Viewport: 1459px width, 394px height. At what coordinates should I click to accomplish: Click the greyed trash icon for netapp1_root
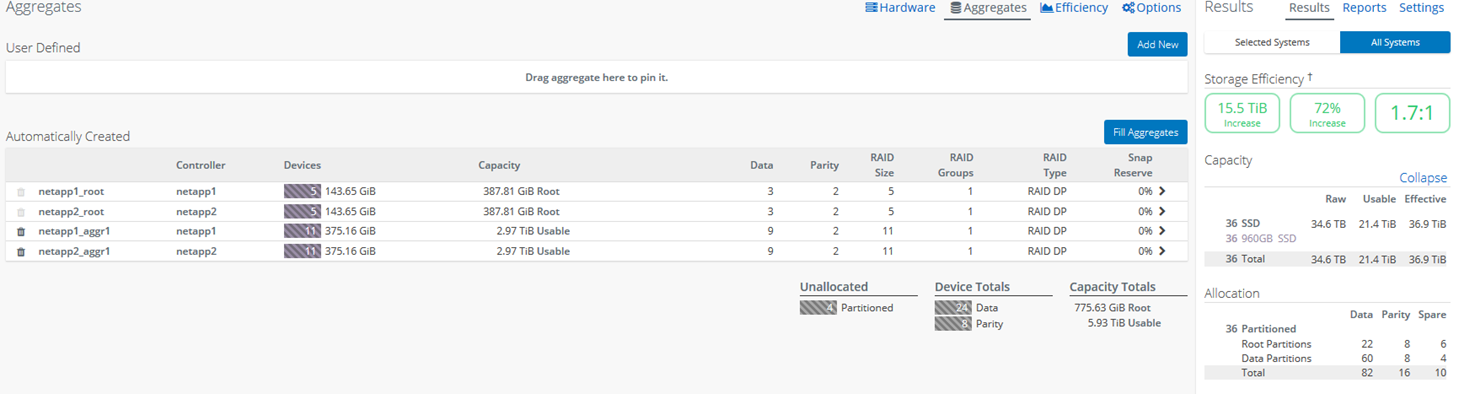[x=21, y=191]
